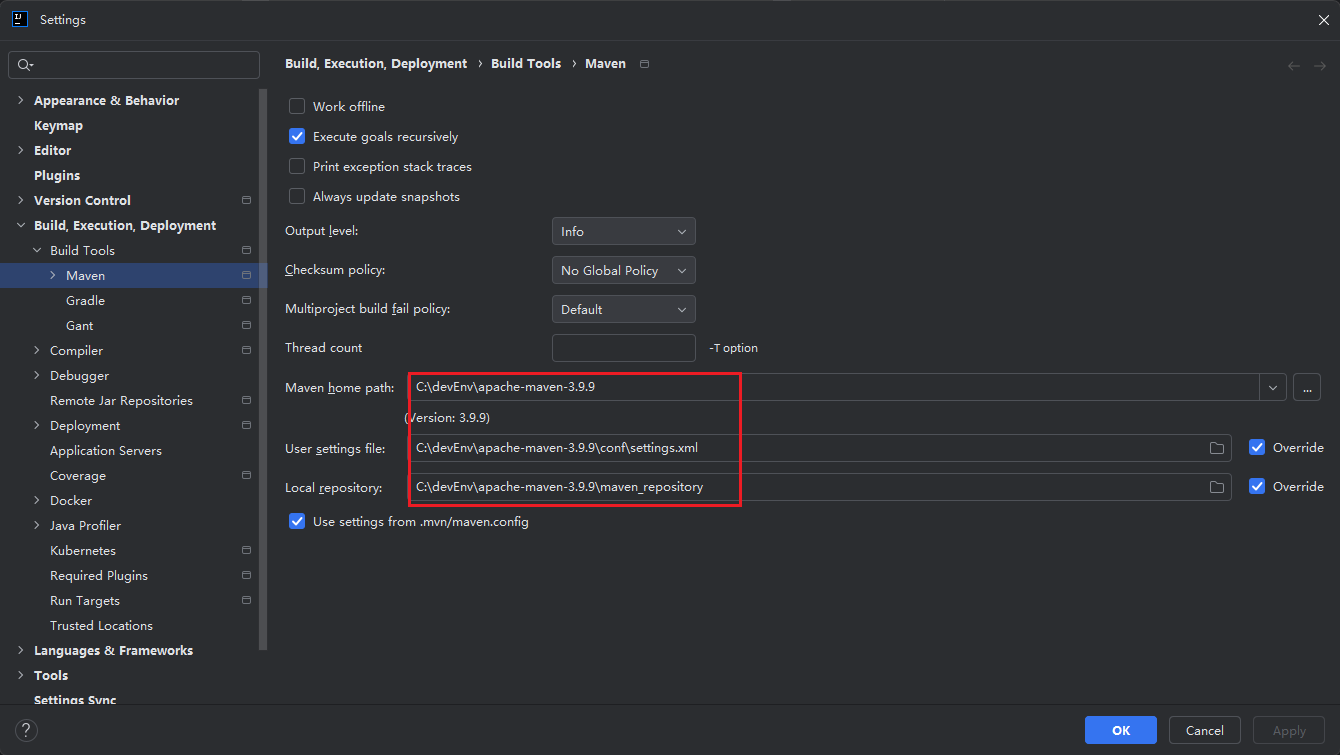Screen dimensions: 1340x755
Task: Collapse the Build Tools node
Action: point(37,251)
